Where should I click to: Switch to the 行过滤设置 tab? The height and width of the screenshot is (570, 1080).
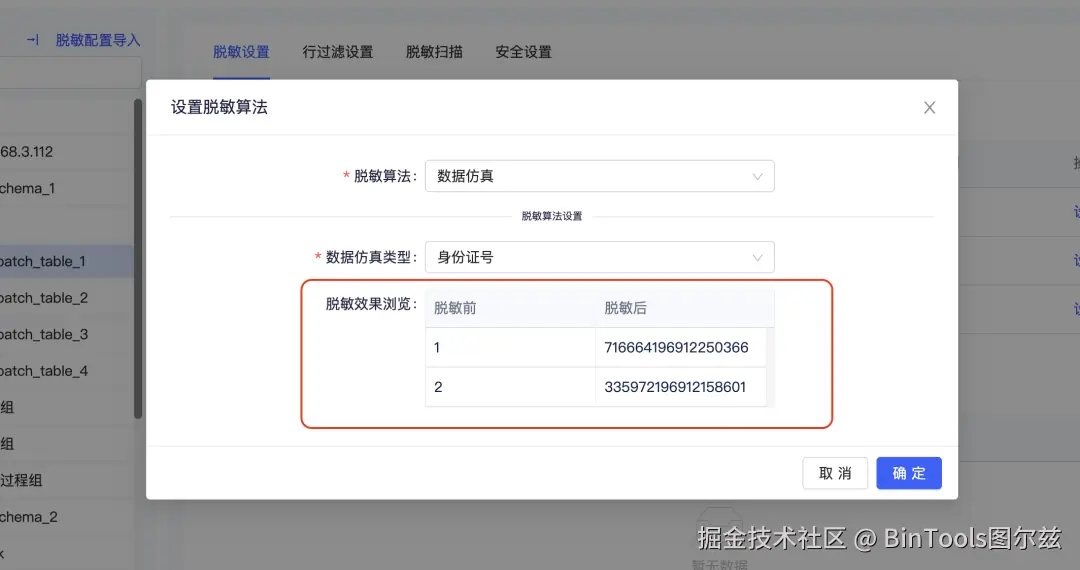(x=338, y=52)
